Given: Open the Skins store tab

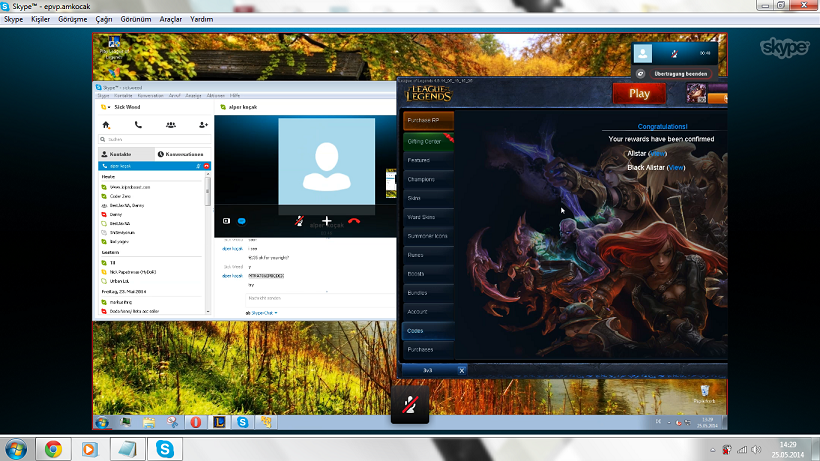Looking at the screenshot, I should pos(428,198).
